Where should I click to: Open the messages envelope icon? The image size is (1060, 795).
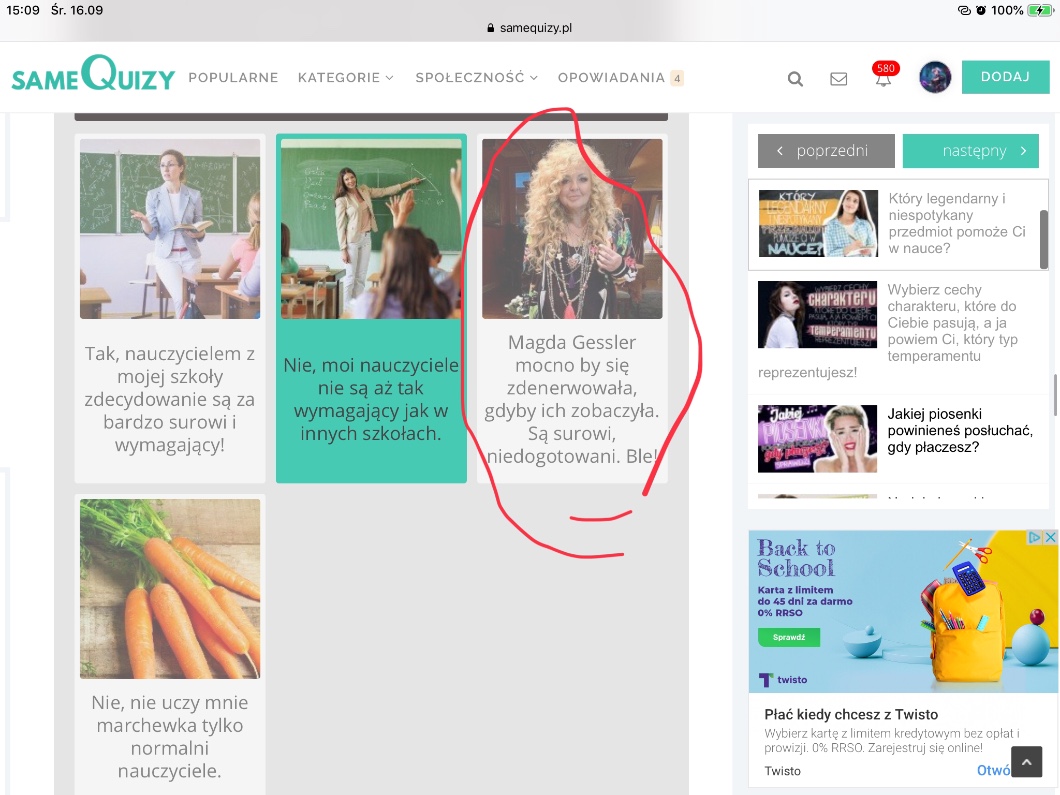pos(839,79)
